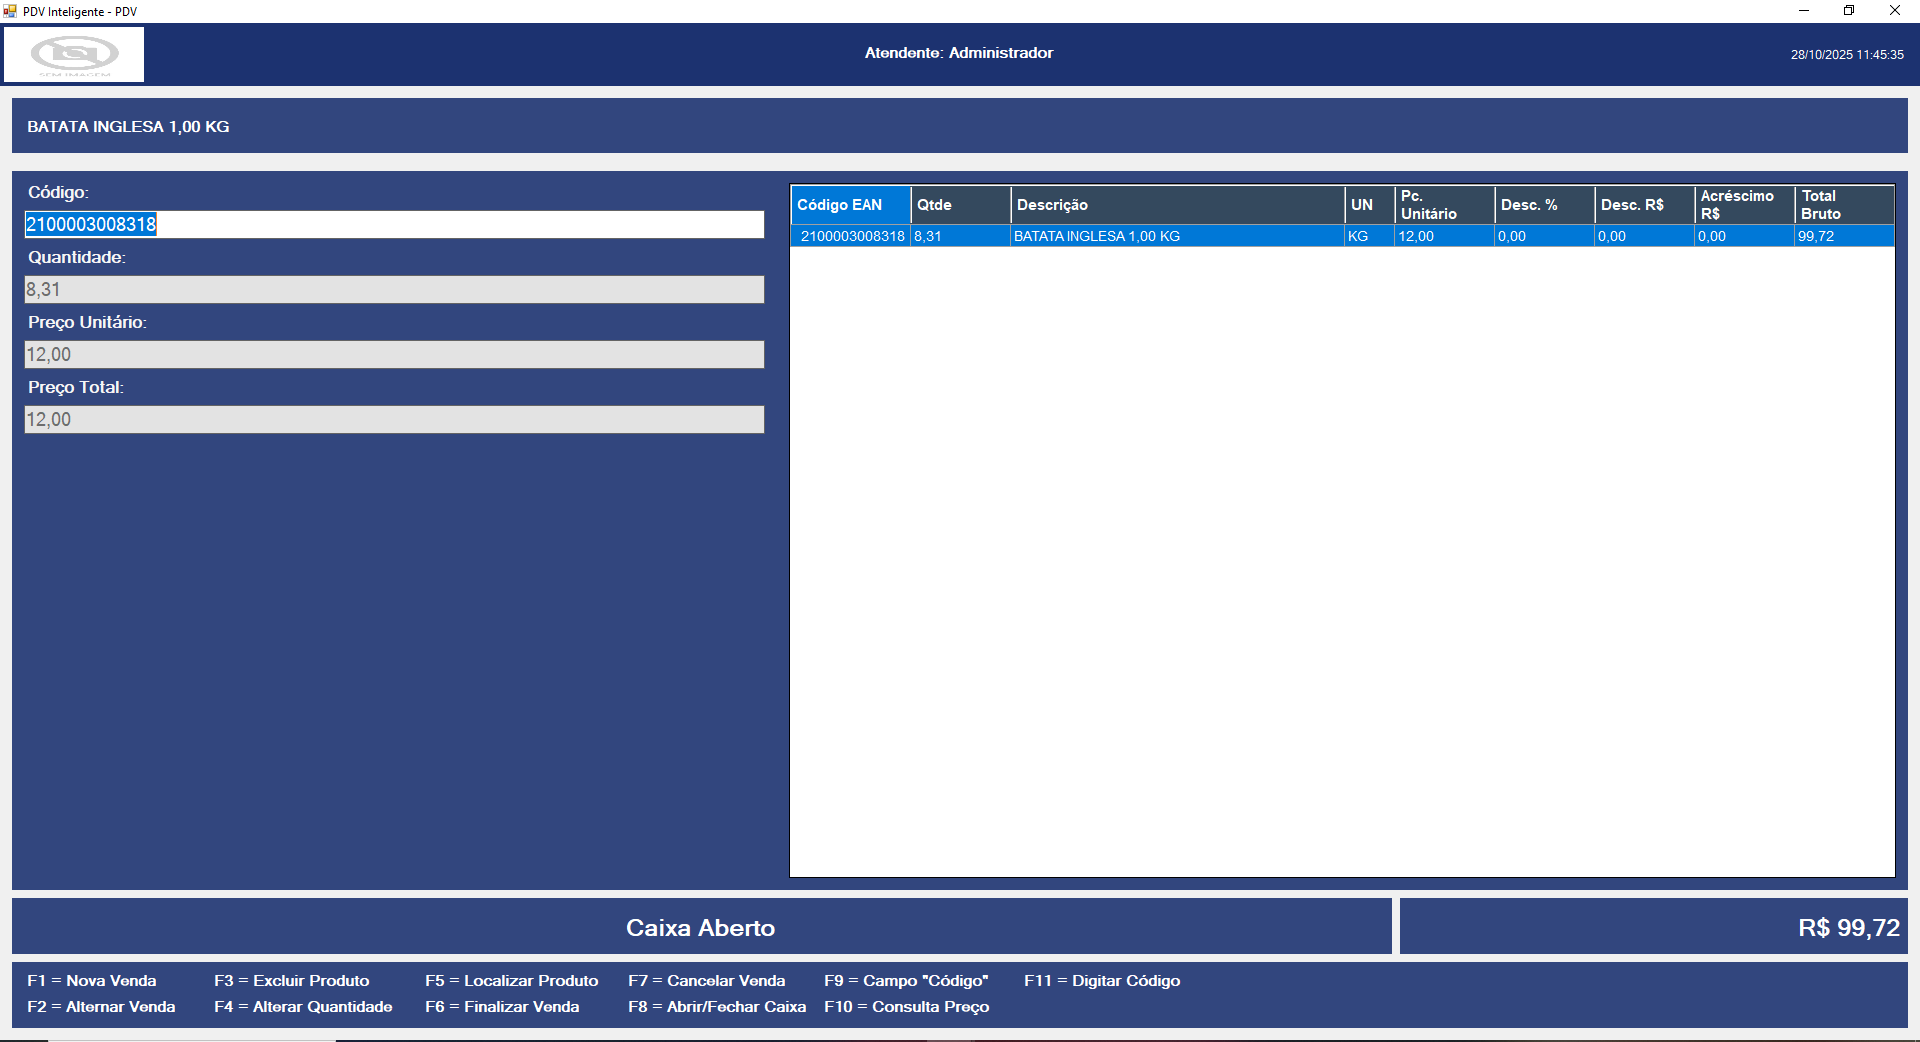Click the Preço Unitário field
This screenshot has width=1920, height=1042.
(x=394, y=355)
